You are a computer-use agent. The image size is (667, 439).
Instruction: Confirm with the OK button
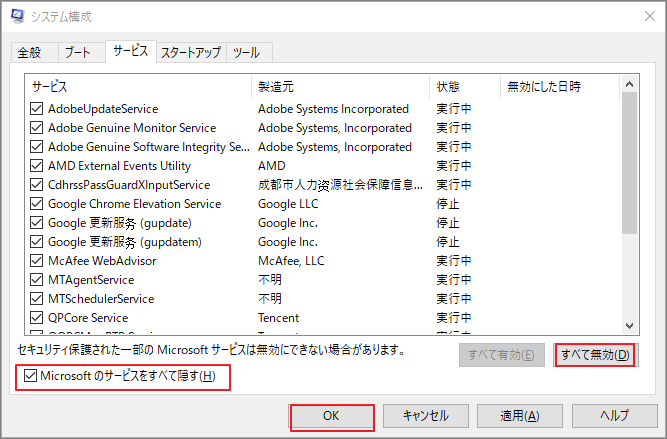tap(332, 416)
